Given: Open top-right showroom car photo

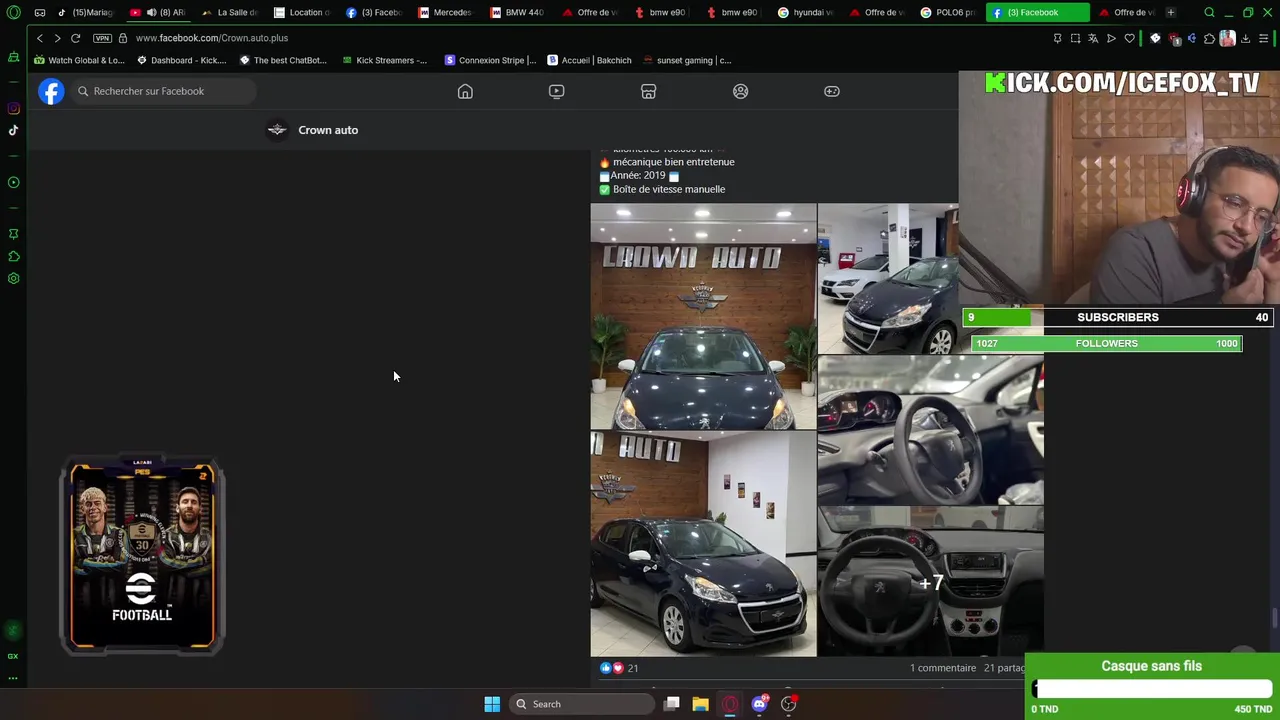Looking at the screenshot, I should (888, 279).
